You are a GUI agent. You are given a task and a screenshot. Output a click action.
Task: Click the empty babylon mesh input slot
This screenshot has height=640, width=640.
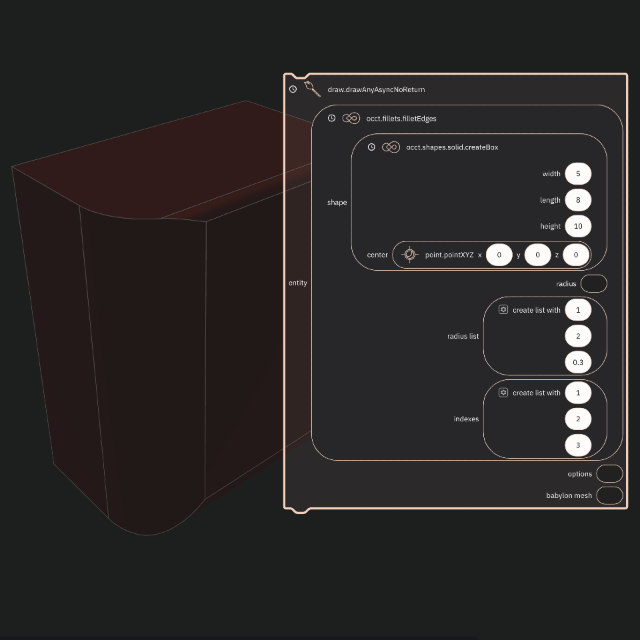[x=608, y=495]
